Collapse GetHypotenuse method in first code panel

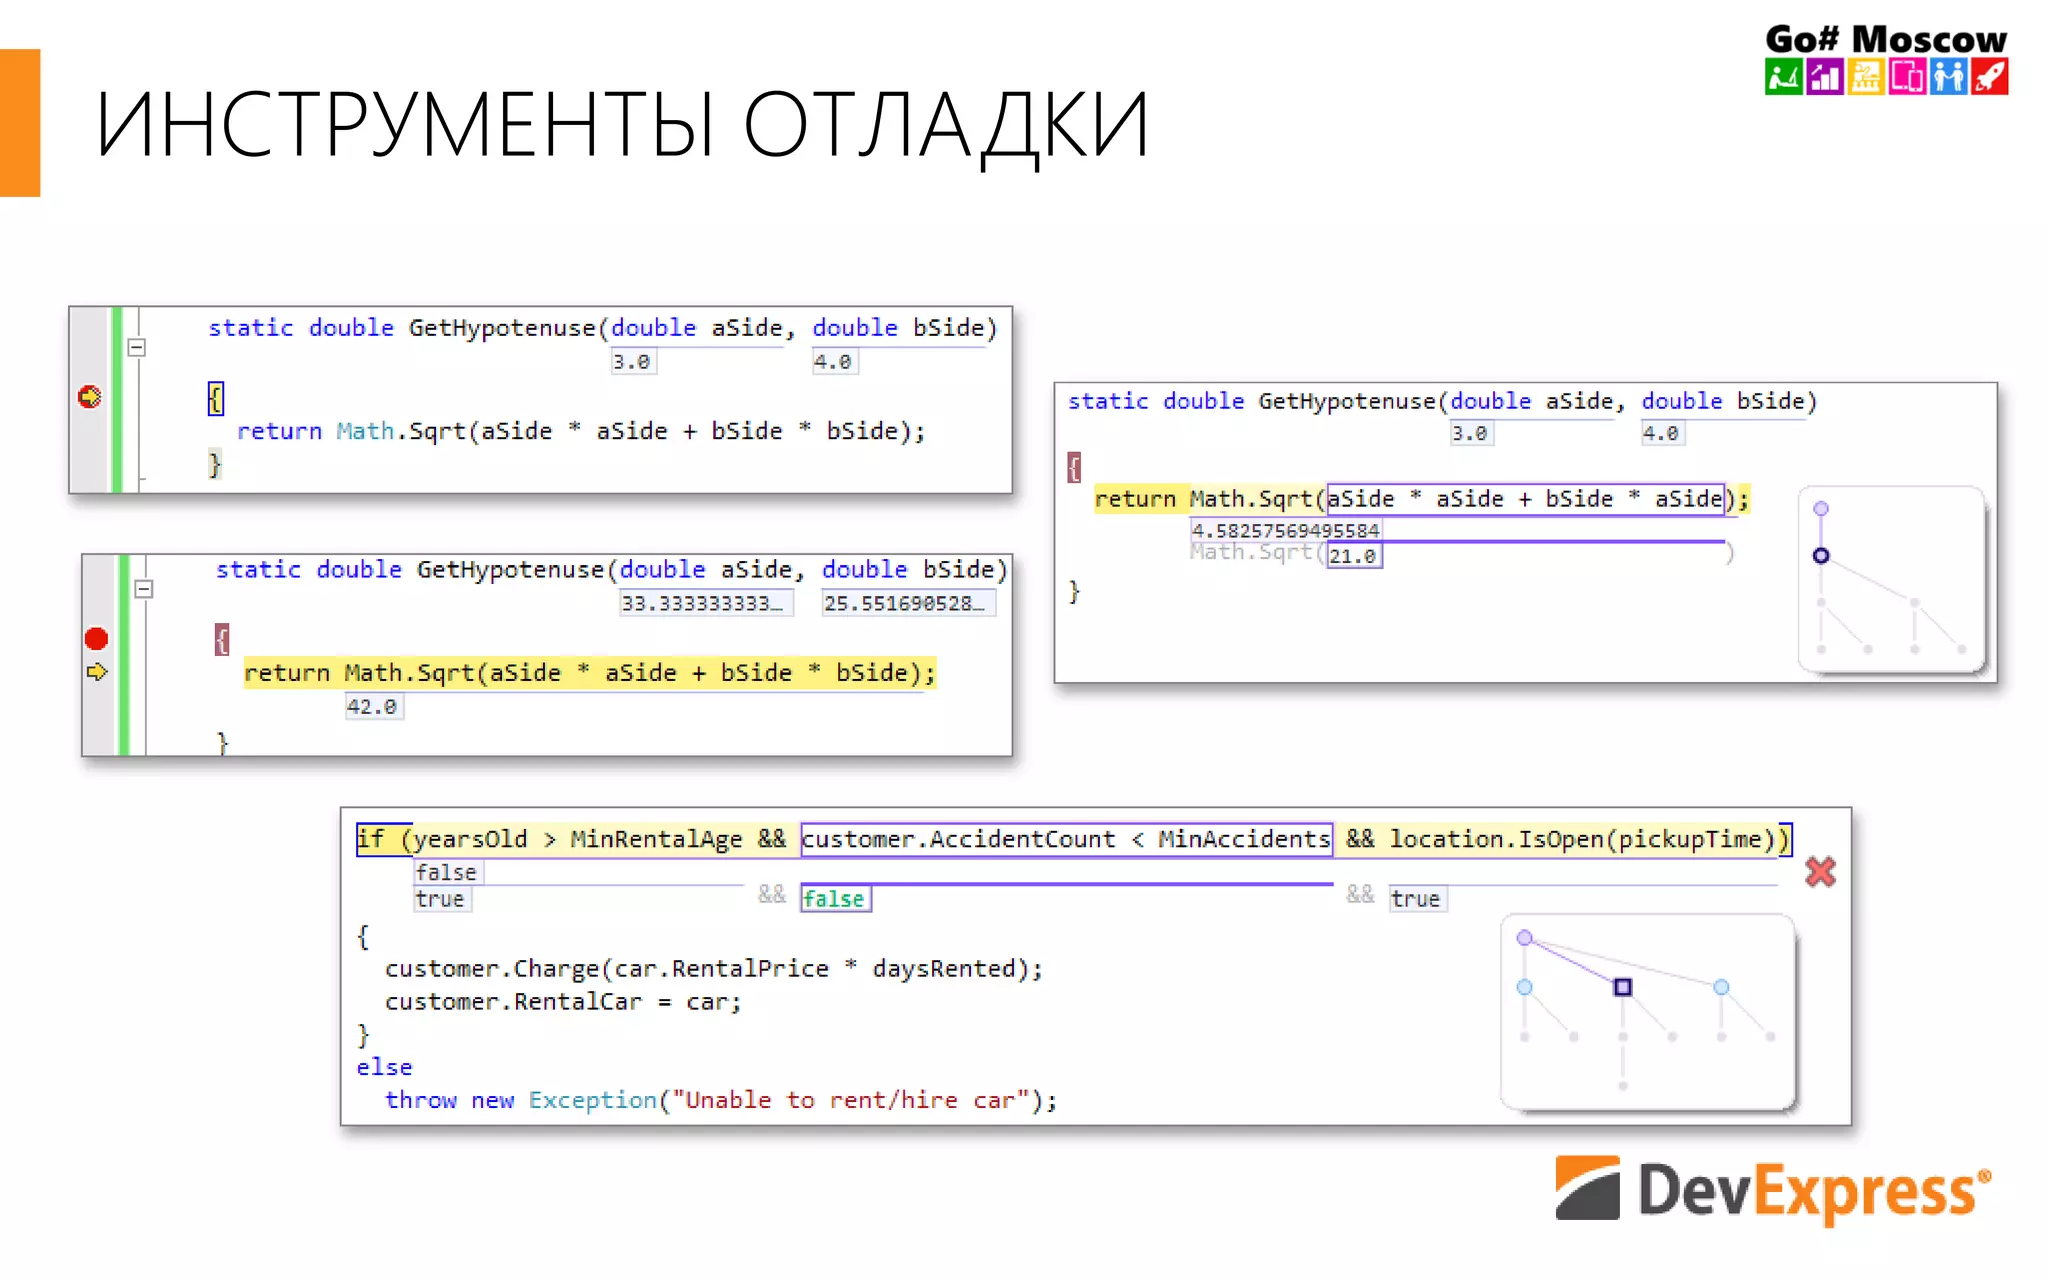tap(137, 348)
